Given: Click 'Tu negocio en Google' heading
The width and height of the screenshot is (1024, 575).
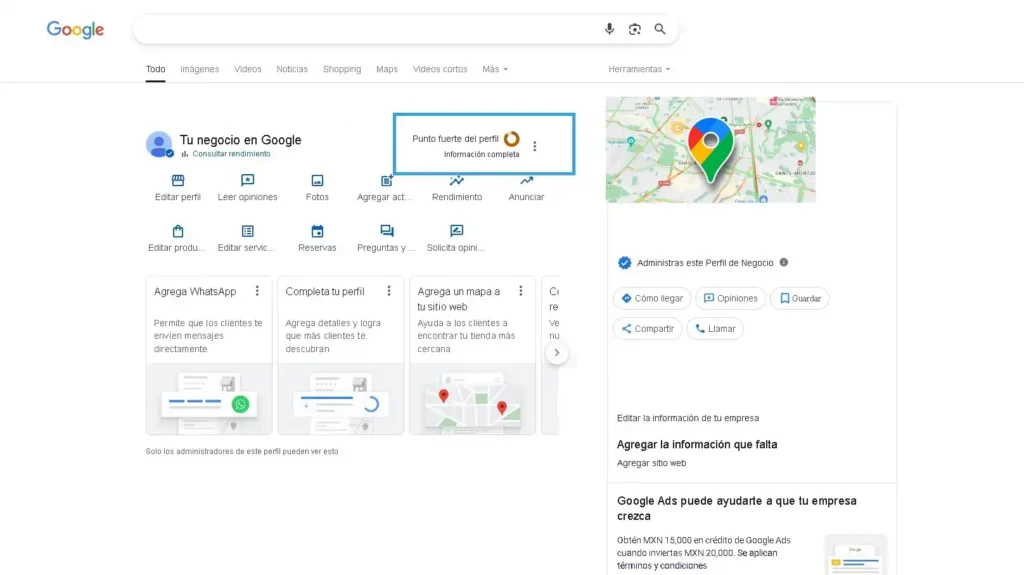Looking at the screenshot, I should click(240, 140).
